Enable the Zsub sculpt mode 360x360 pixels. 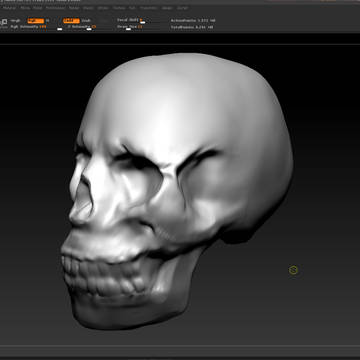(x=86, y=21)
